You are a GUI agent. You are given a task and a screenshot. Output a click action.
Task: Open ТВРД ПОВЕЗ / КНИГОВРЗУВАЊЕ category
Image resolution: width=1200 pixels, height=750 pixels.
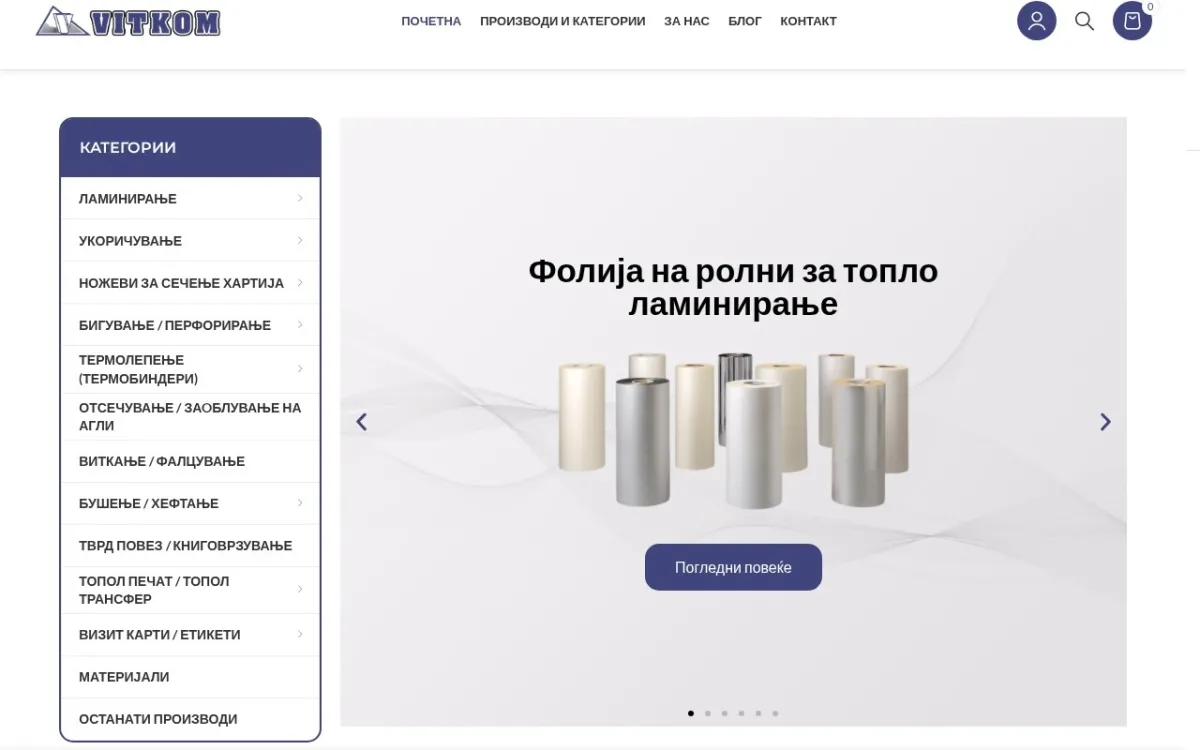coord(186,545)
